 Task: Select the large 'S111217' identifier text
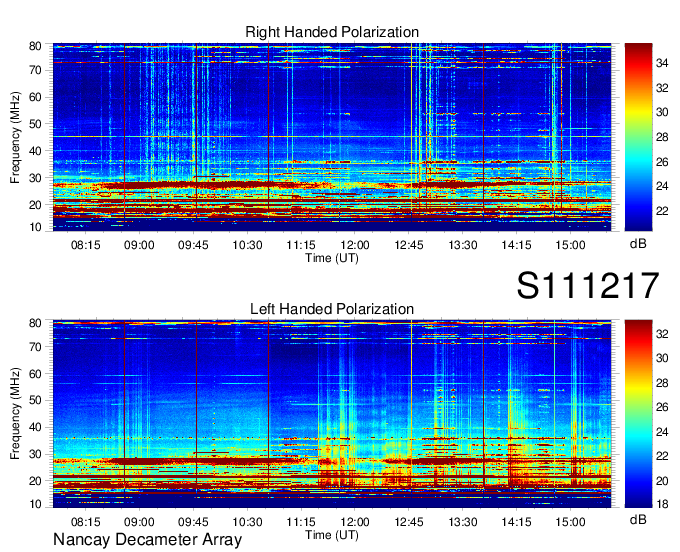pyautogui.click(x=588, y=286)
